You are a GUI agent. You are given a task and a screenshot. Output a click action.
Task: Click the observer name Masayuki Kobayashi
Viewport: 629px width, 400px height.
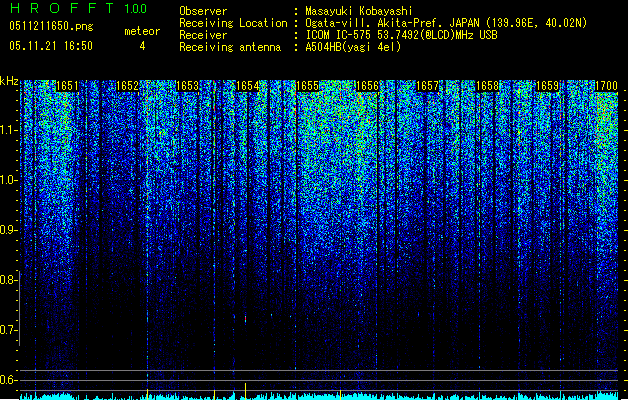coord(359,11)
